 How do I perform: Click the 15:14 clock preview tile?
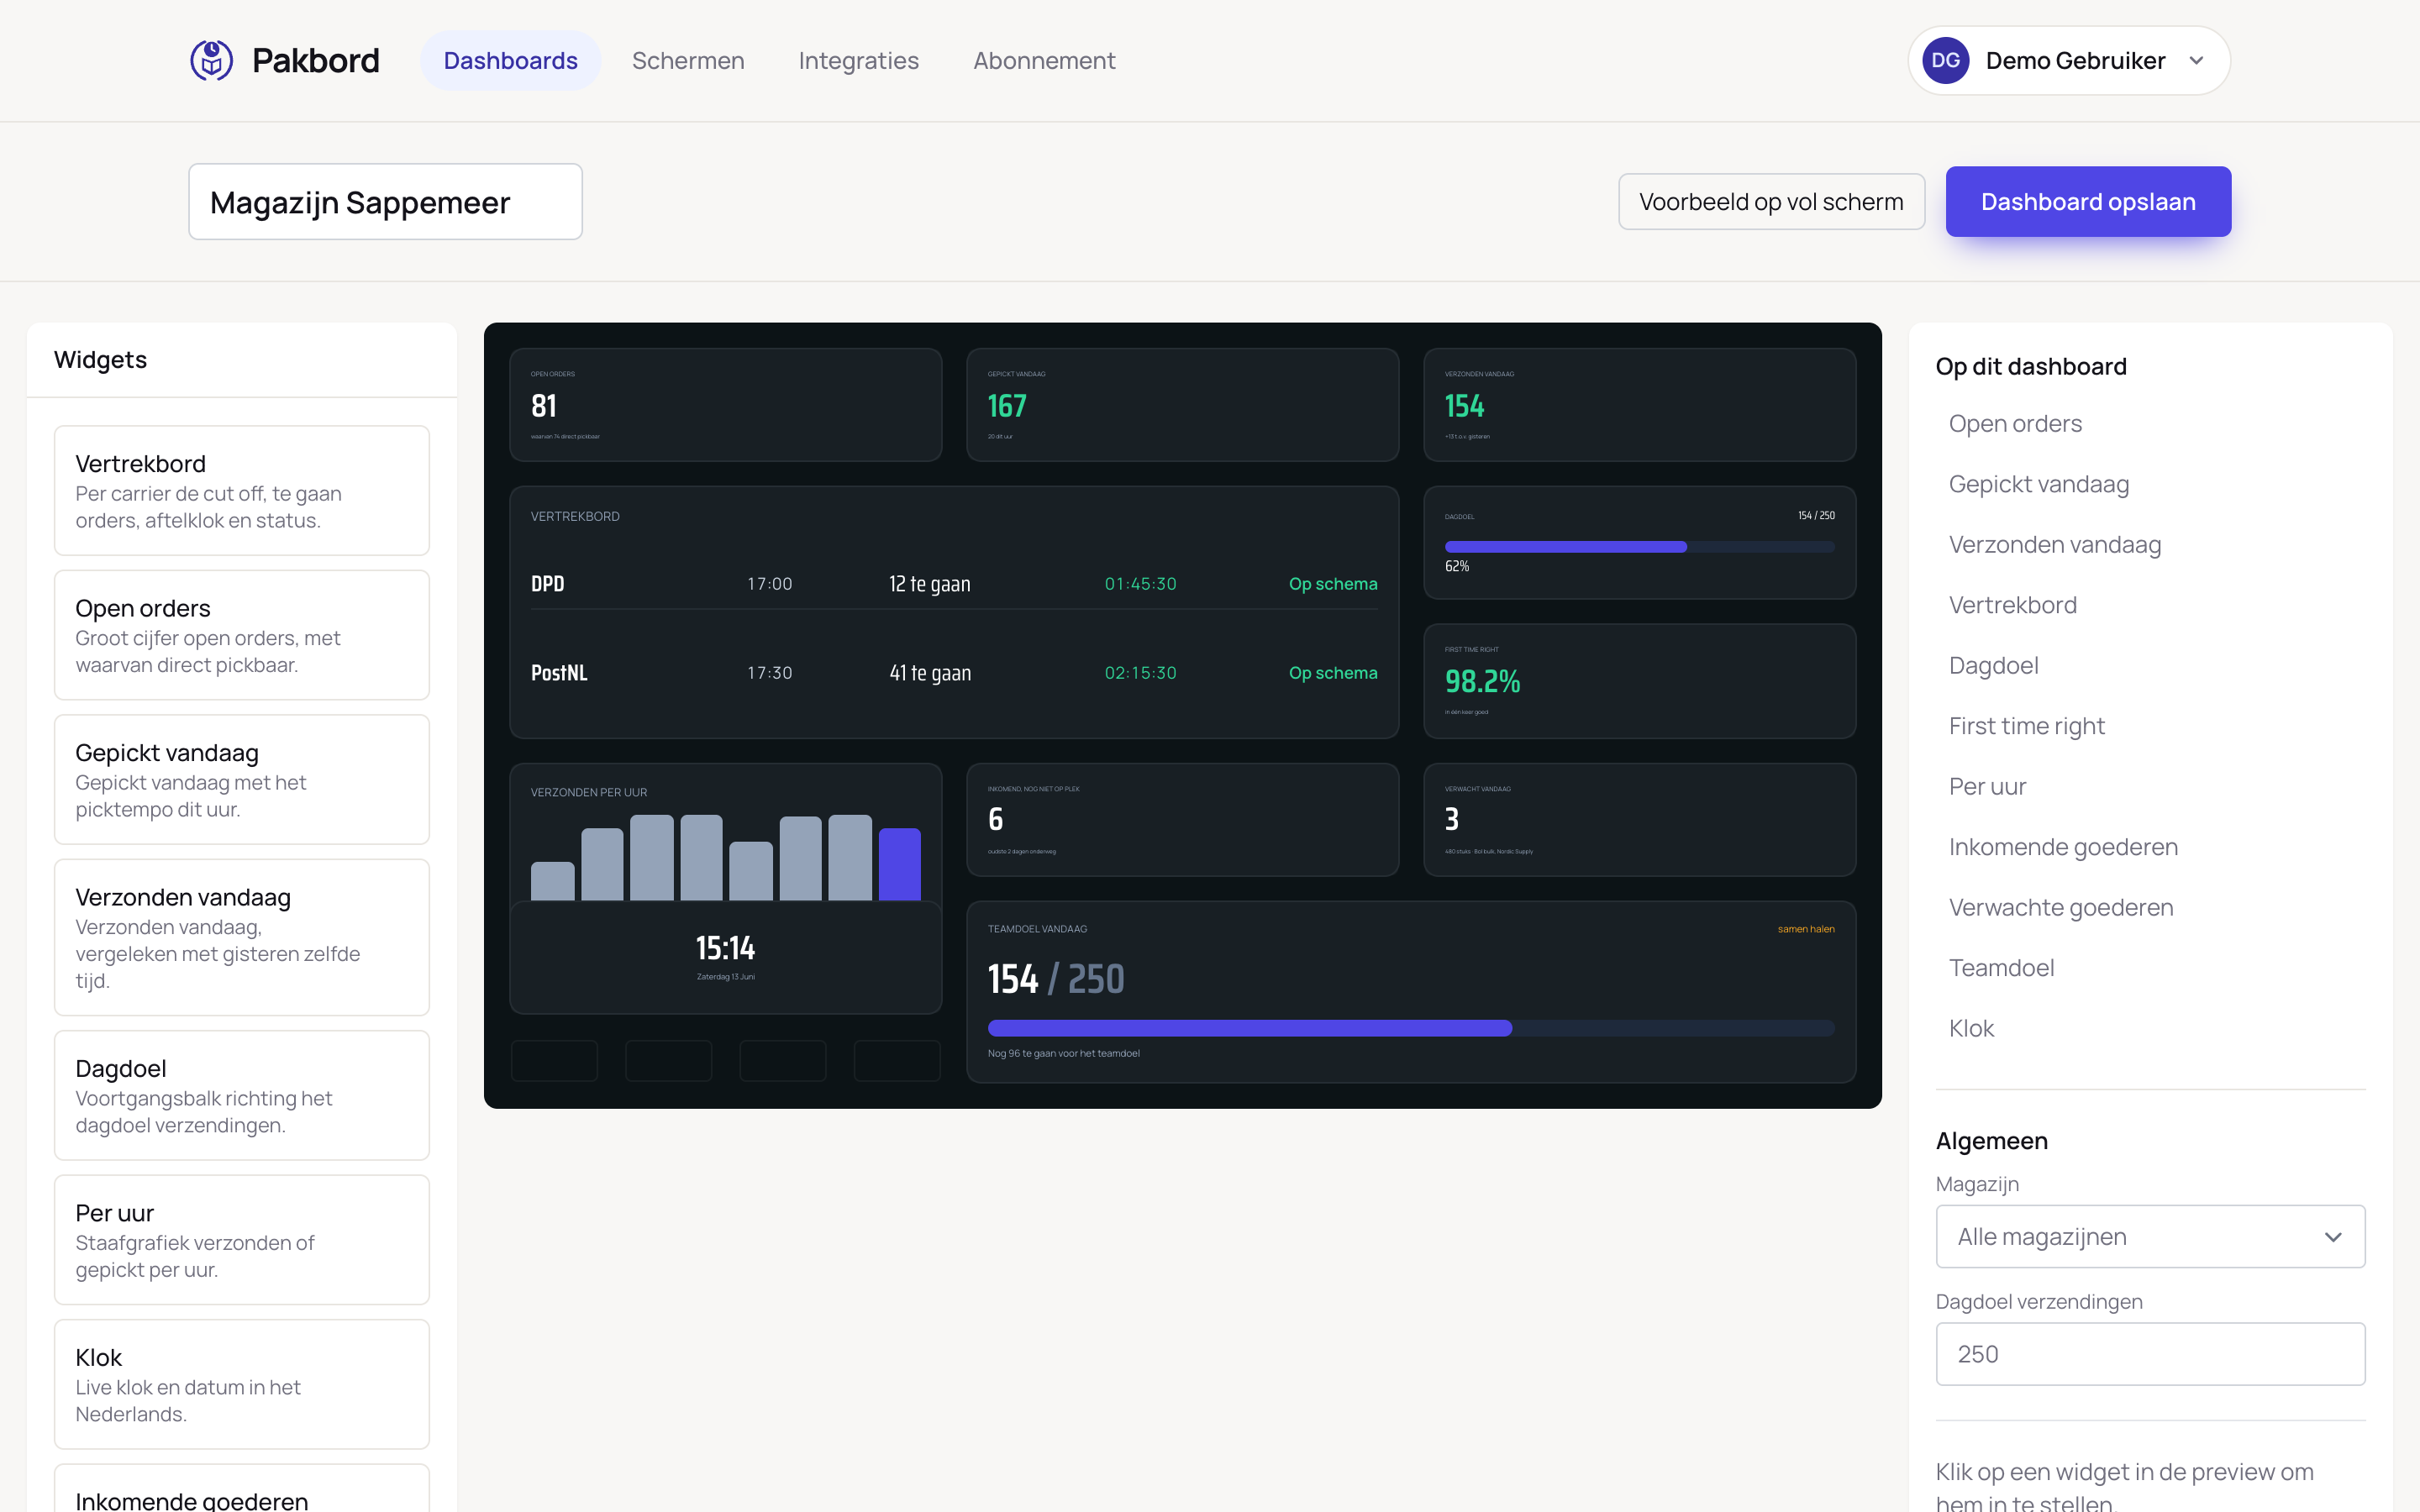click(725, 957)
